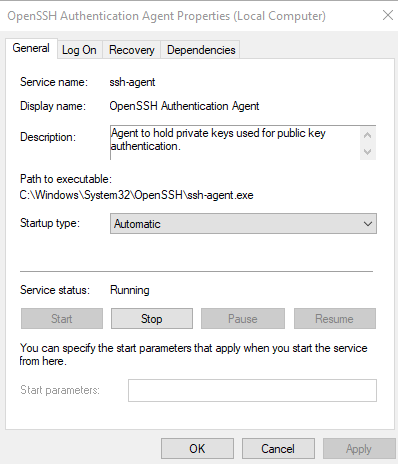Open the Log On tab
Image resolution: width=398 pixels, height=464 pixels.
click(79, 50)
